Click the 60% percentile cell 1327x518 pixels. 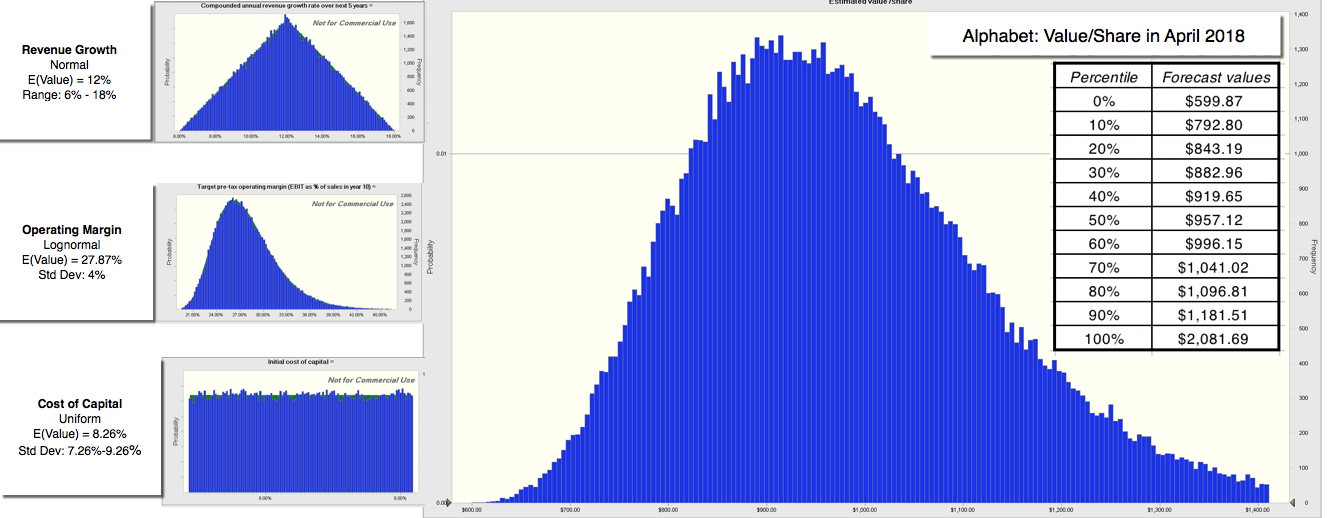click(1103, 243)
